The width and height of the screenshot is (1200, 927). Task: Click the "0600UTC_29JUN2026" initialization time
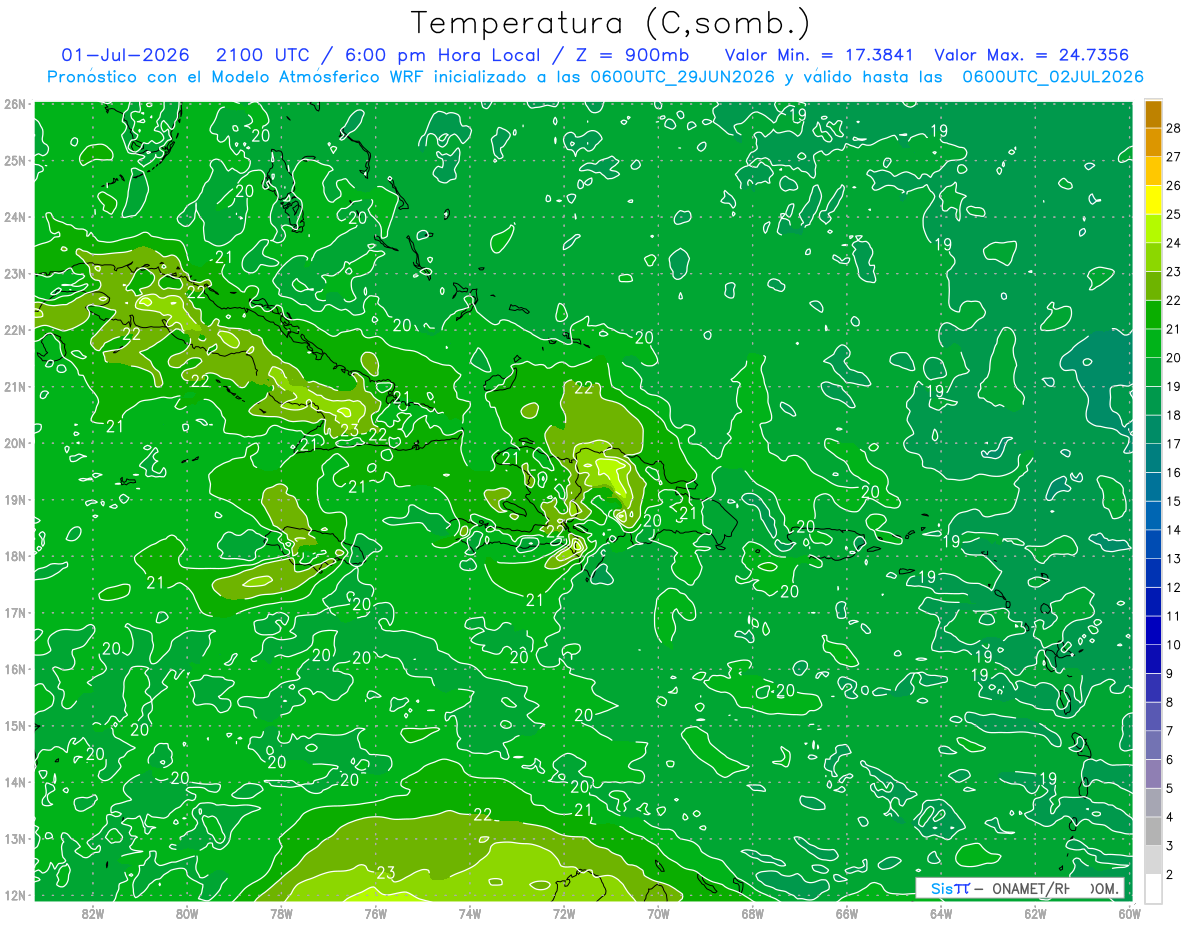pyautogui.click(x=682, y=77)
